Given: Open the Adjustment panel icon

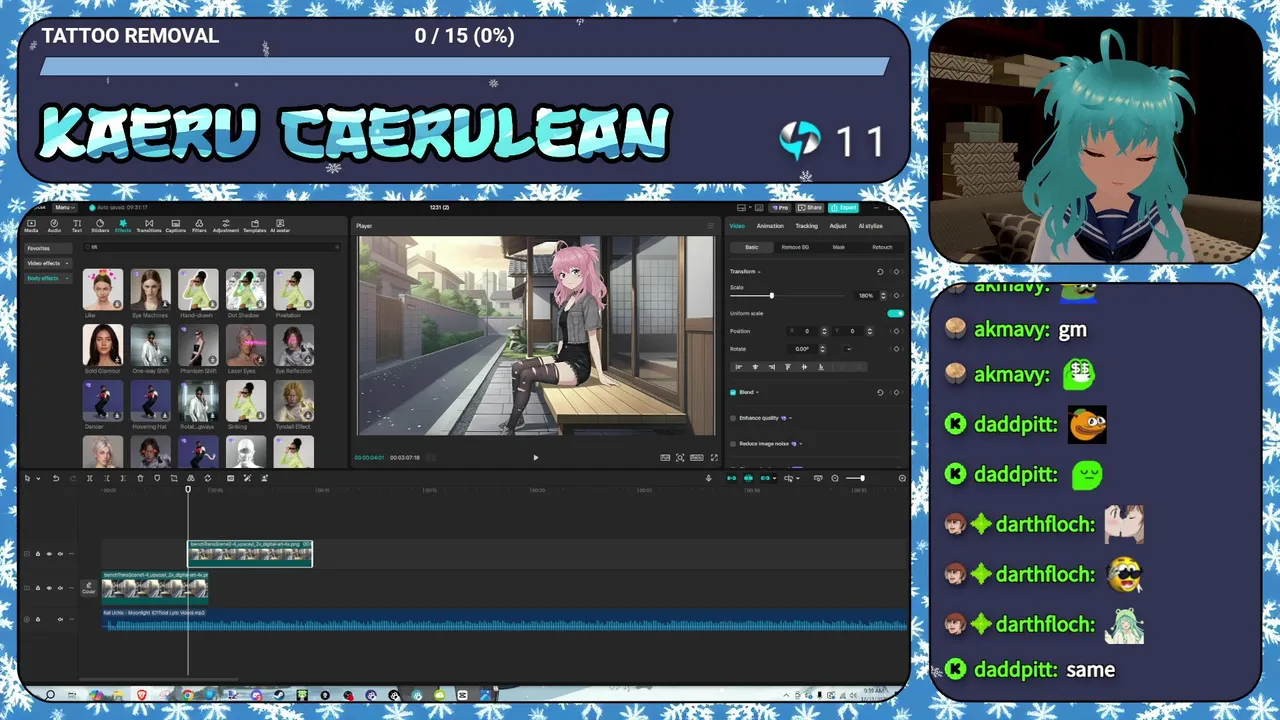Looking at the screenshot, I should [226, 226].
